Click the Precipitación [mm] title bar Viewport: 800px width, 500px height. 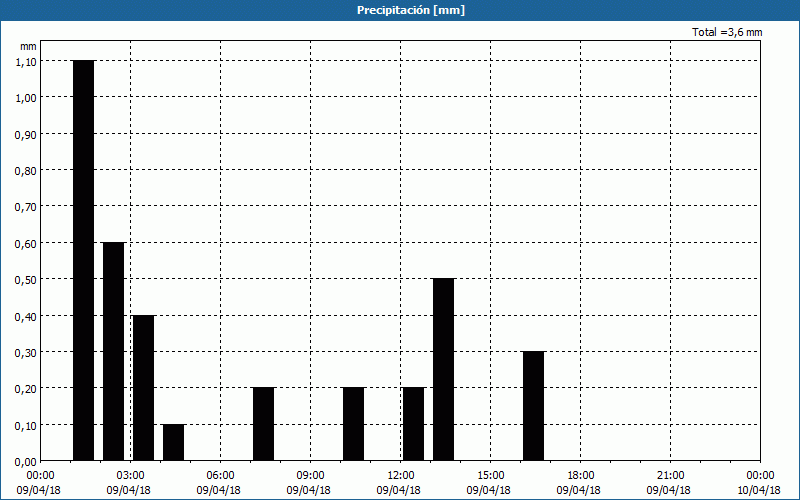(x=400, y=10)
